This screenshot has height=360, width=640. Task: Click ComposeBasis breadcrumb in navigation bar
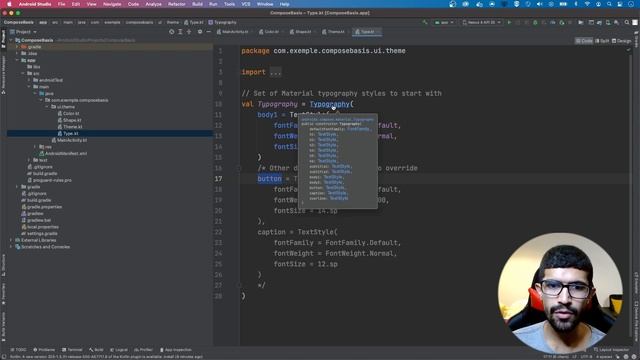[x=19, y=22]
